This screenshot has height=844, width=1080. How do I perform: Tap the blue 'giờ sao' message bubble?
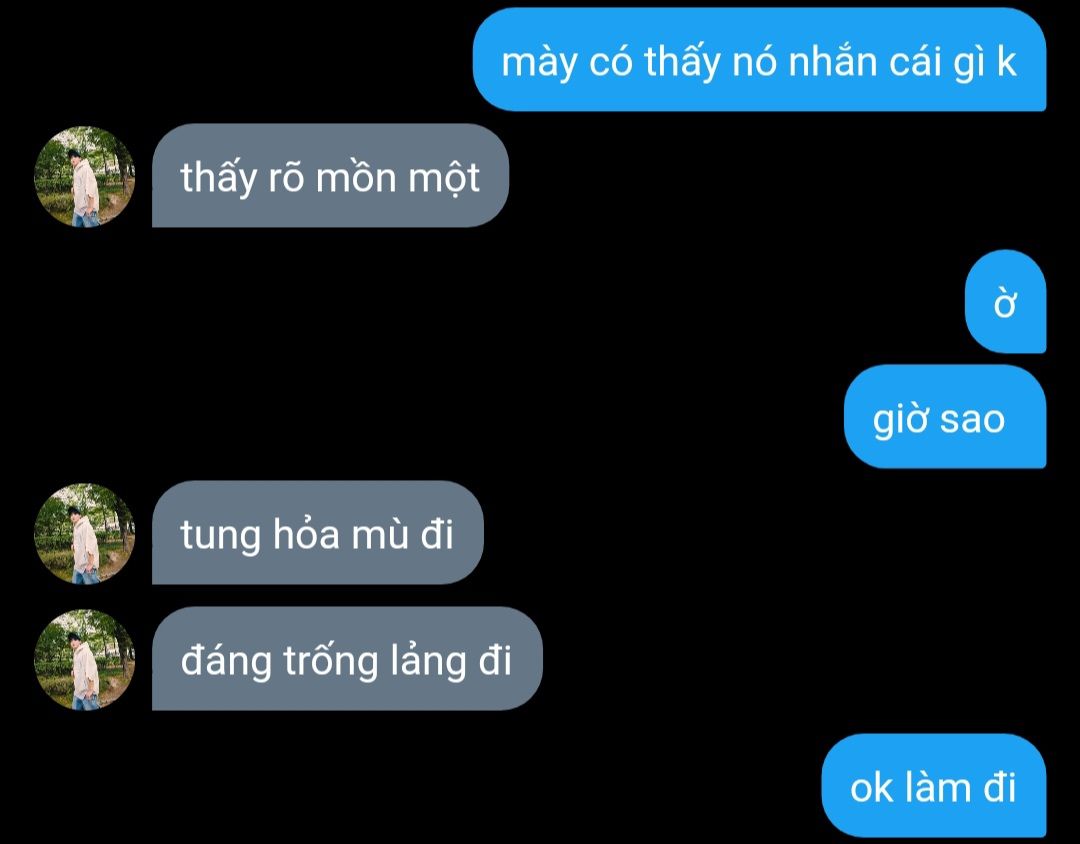point(945,417)
